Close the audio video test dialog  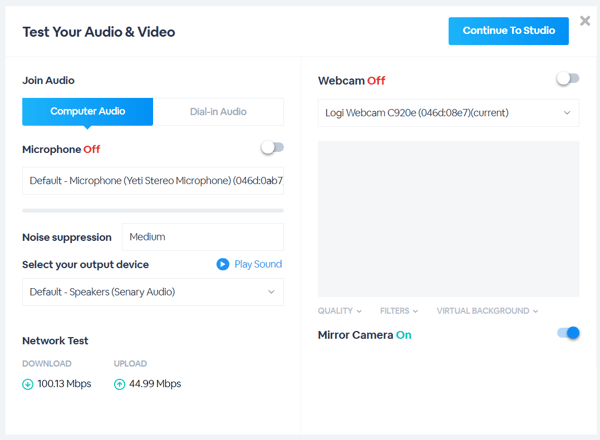[585, 21]
